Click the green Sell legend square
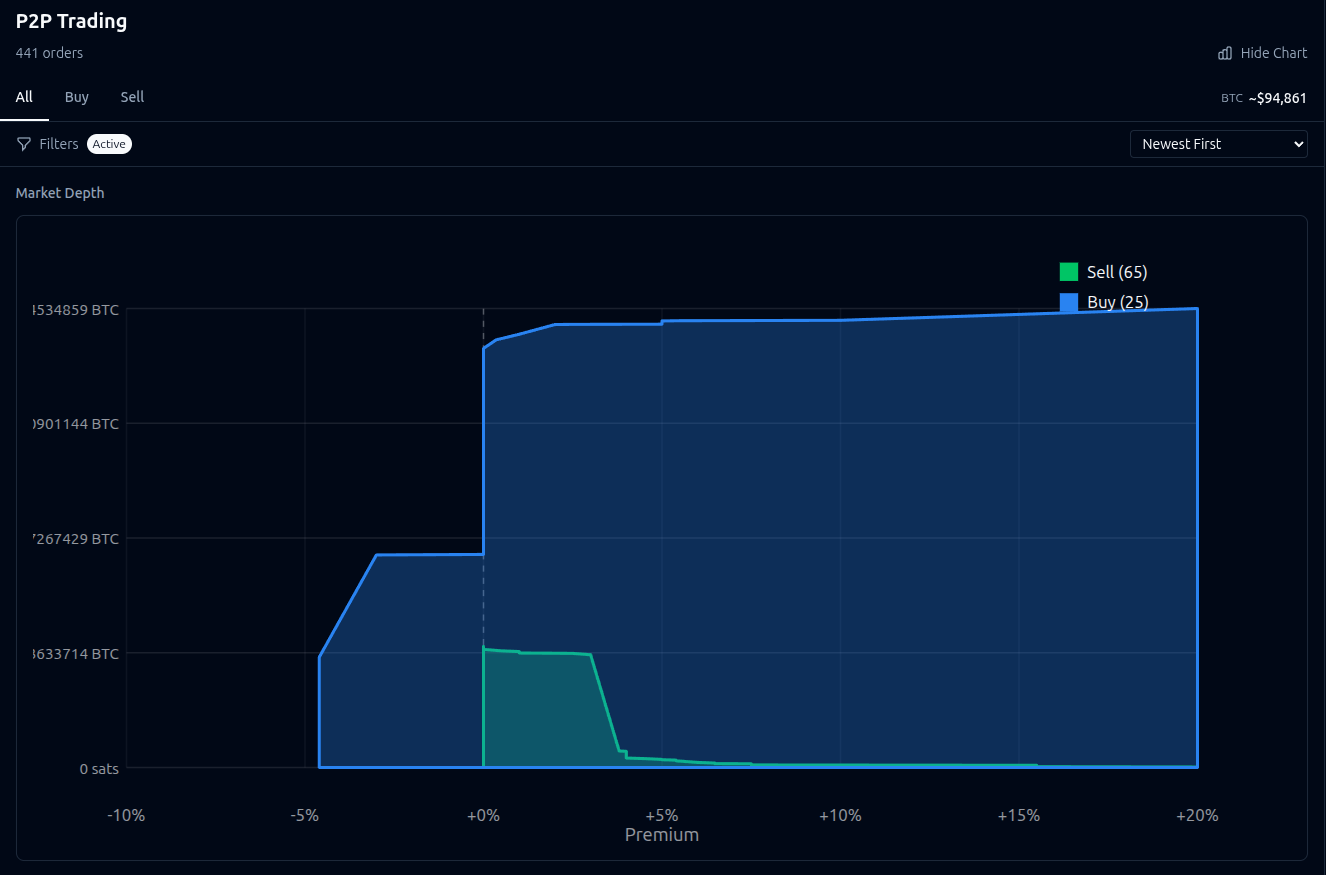1326x875 pixels. click(x=1069, y=272)
